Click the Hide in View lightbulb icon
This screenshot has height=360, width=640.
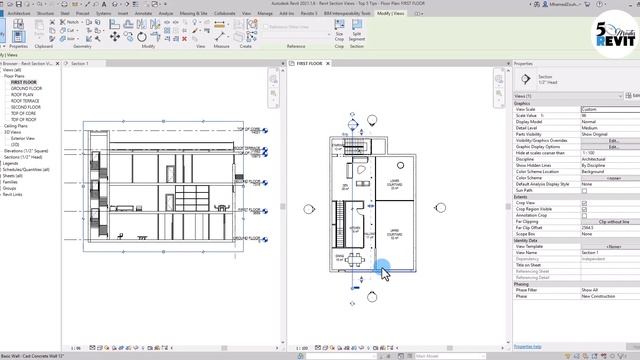[x=195, y=22]
